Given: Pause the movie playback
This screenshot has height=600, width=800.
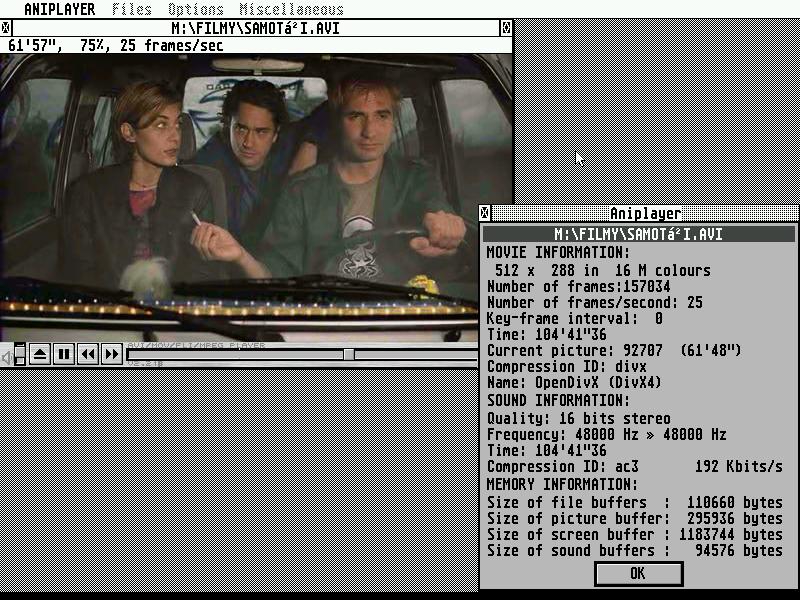Looking at the screenshot, I should click(x=64, y=354).
